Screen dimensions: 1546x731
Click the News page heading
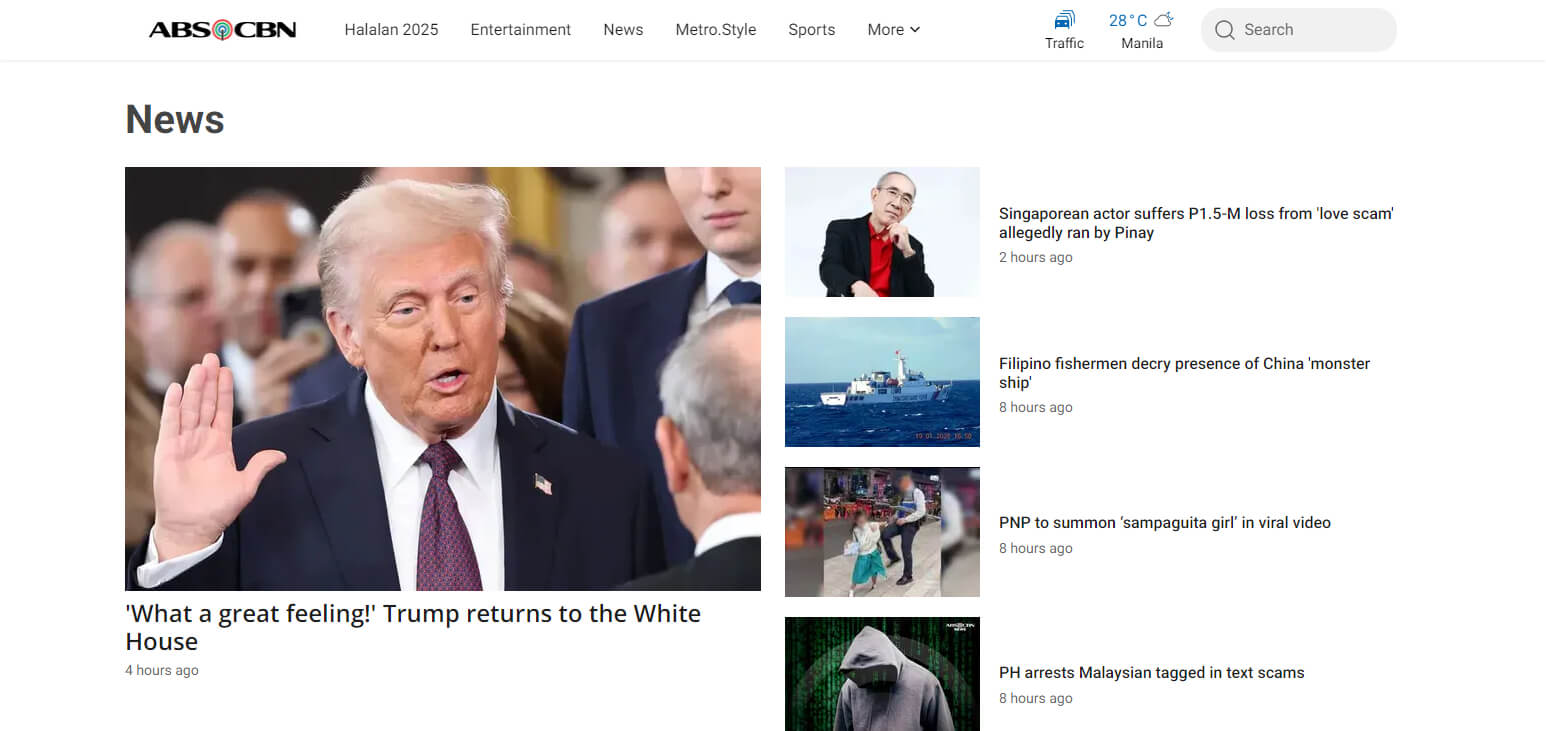pyautogui.click(x=175, y=119)
